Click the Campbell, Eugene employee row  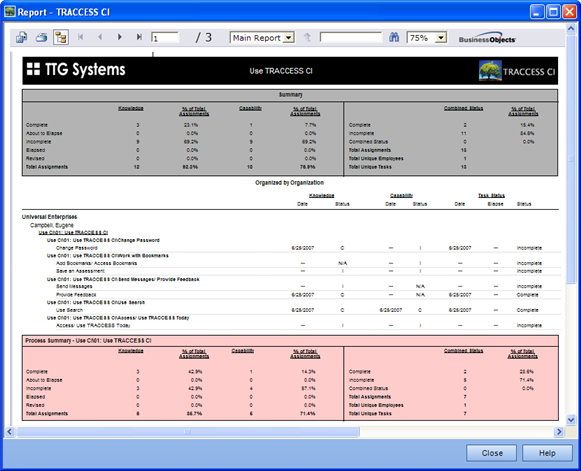(x=52, y=225)
